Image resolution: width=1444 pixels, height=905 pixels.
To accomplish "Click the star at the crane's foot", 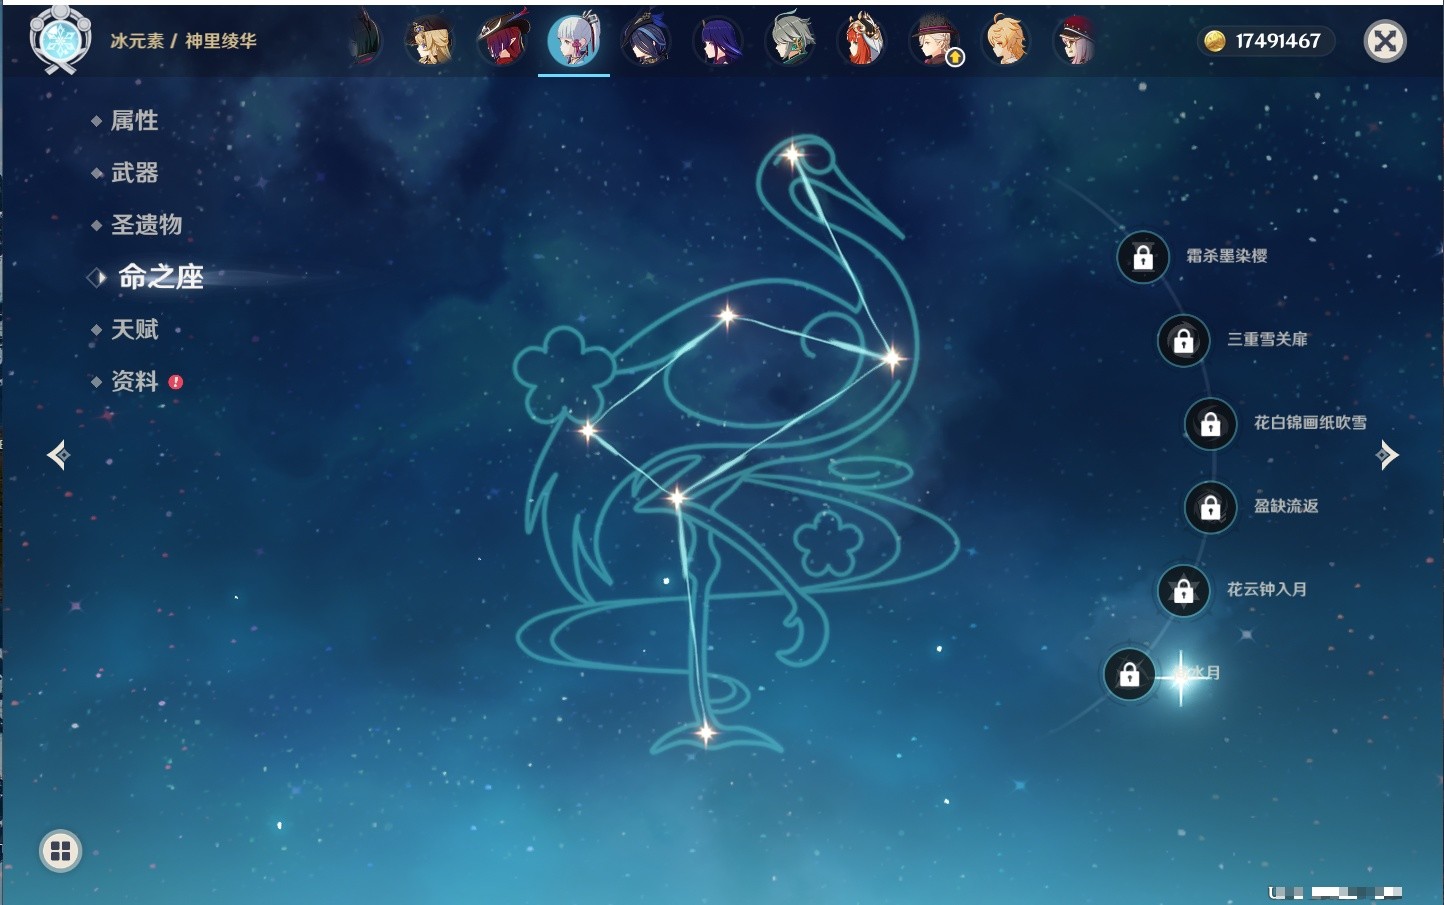I will click(x=706, y=733).
